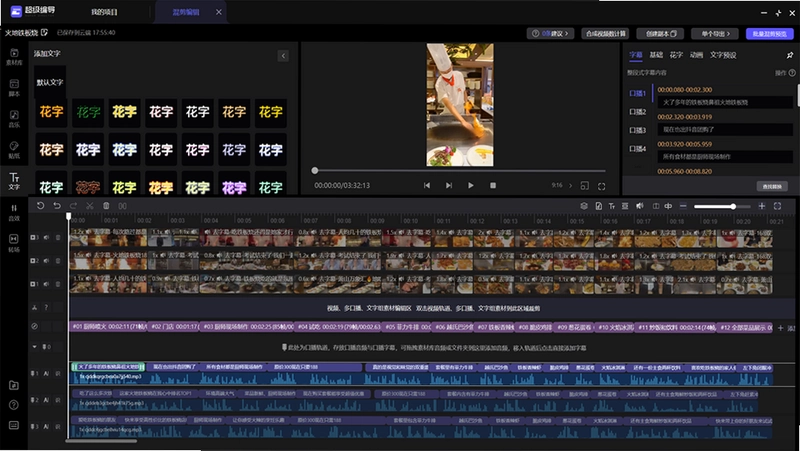Edit the project name 火地铁板烧 icon

pos(44,33)
